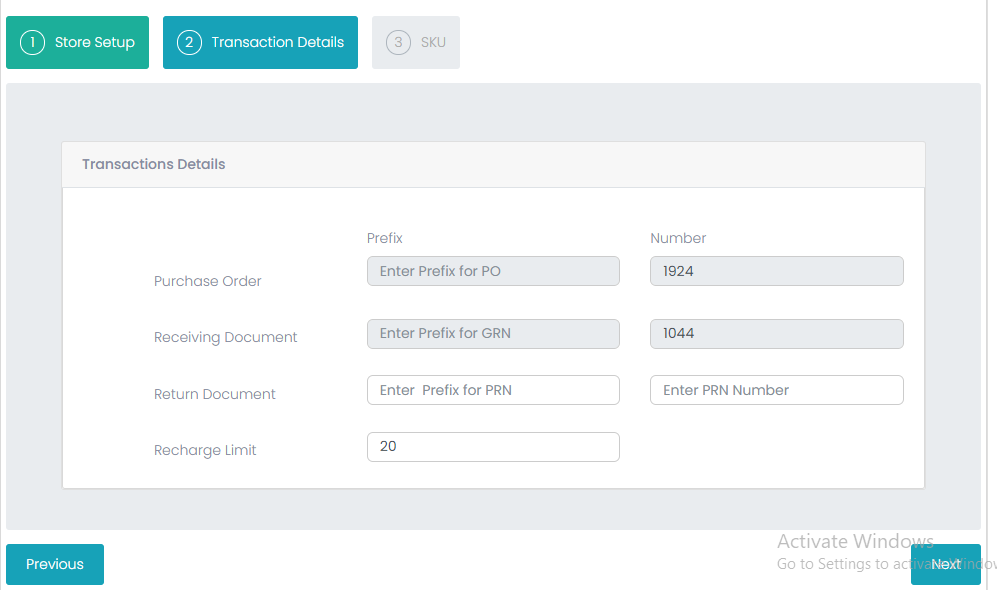Click the step 1 circle icon

pyautogui.click(x=32, y=42)
